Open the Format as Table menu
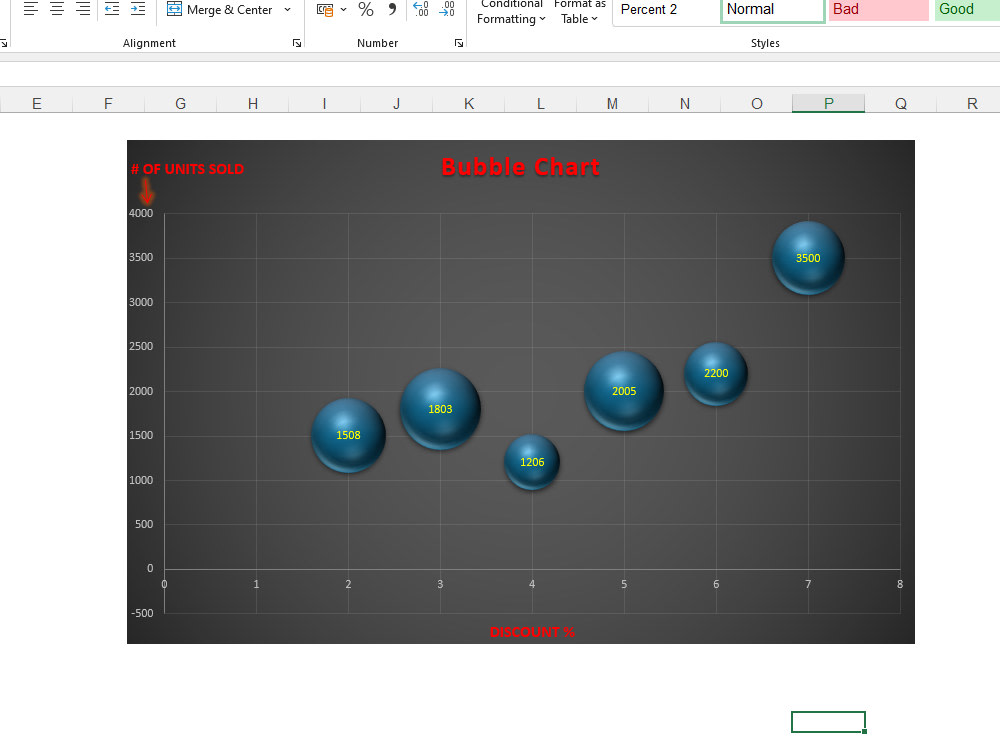This screenshot has width=1000, height=750. 579,12
